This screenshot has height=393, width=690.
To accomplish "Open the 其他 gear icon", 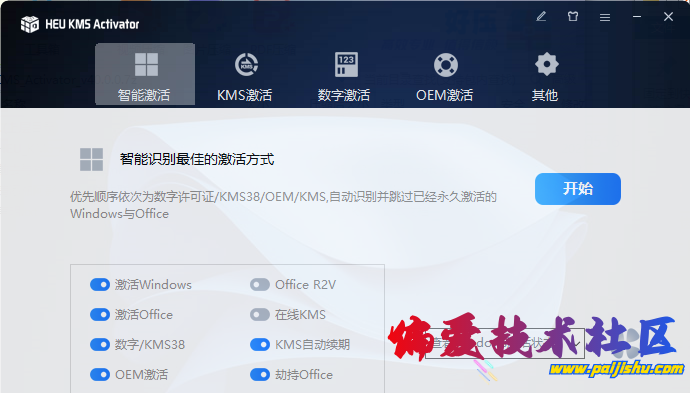I will pyautogui.click(x=547, y=64).
